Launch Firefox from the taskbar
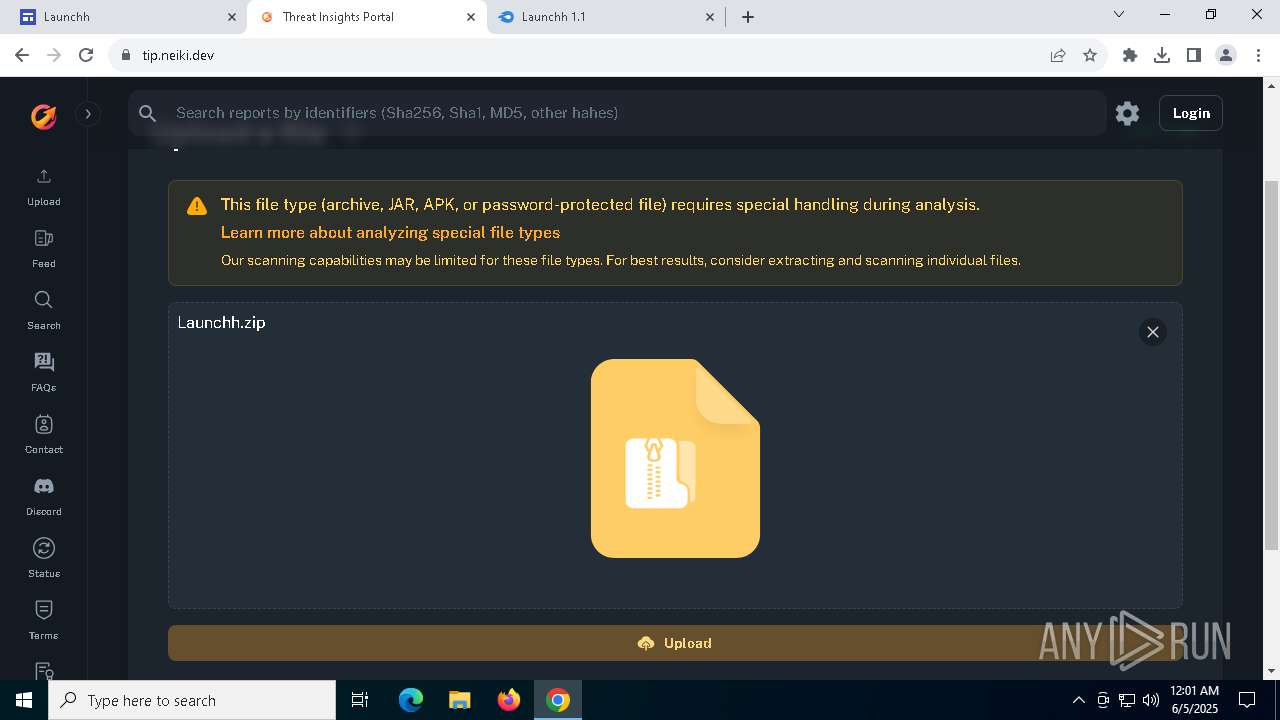This screenshot has width=1280, height=720. point(509,700)
